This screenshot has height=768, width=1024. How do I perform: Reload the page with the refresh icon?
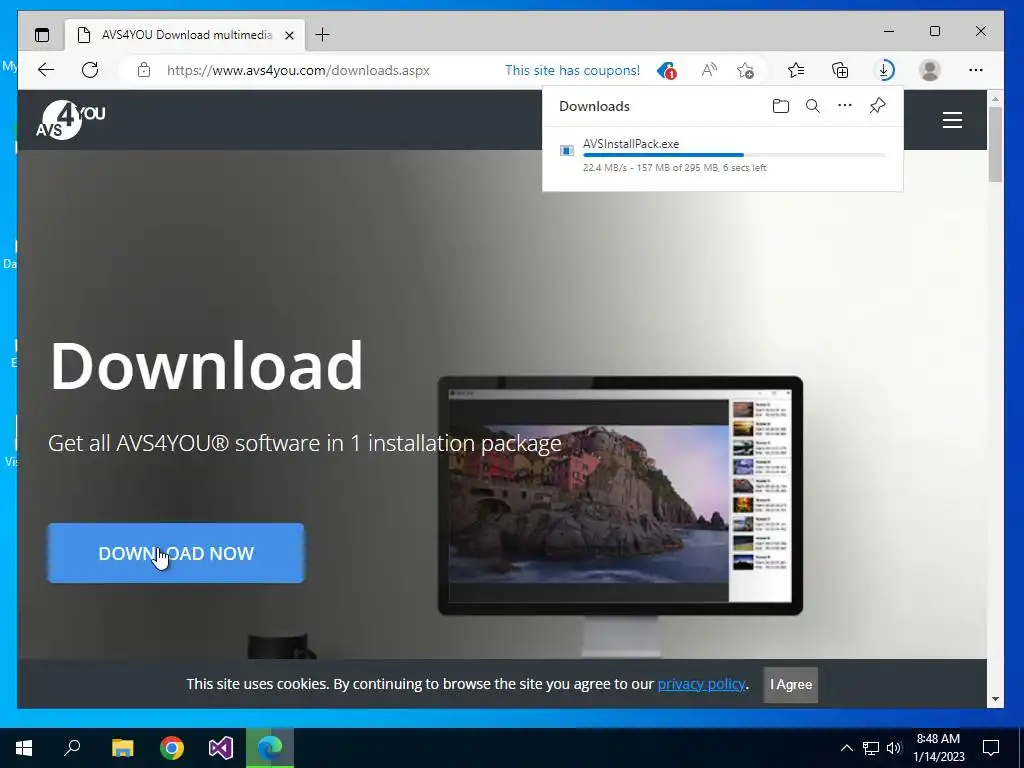(90, 70)
